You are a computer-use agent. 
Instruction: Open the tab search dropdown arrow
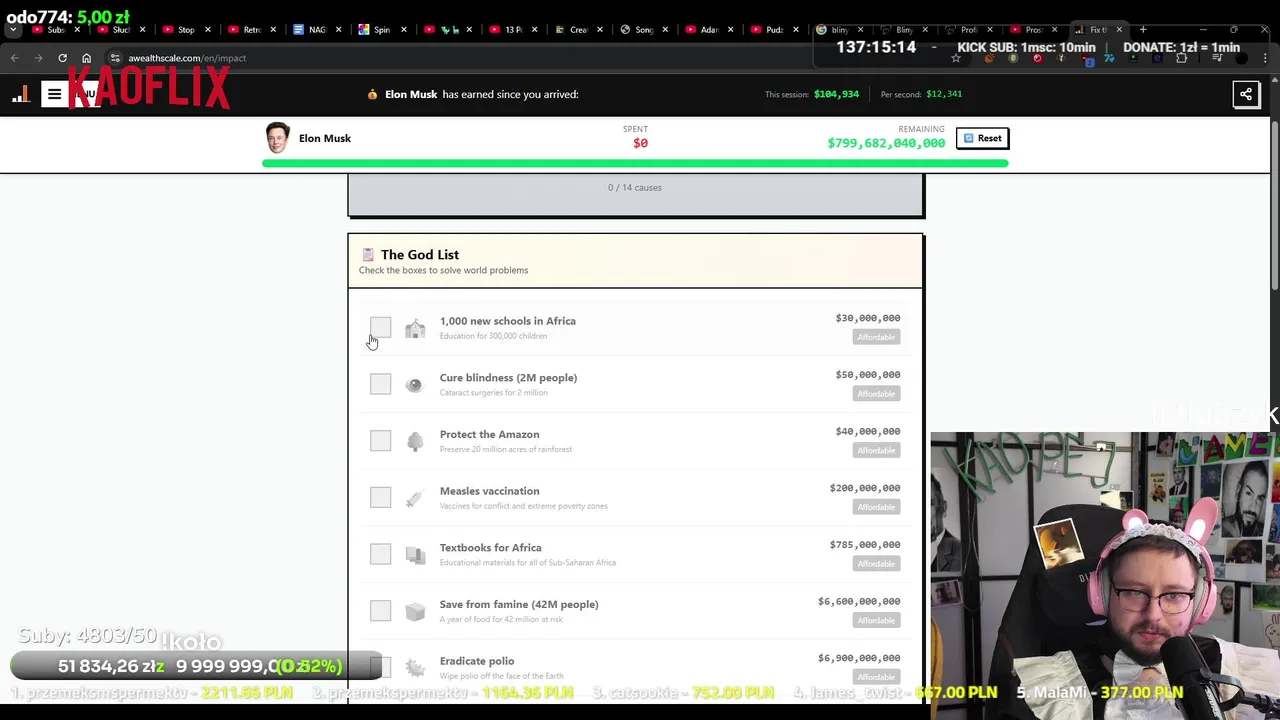(13, 30)
